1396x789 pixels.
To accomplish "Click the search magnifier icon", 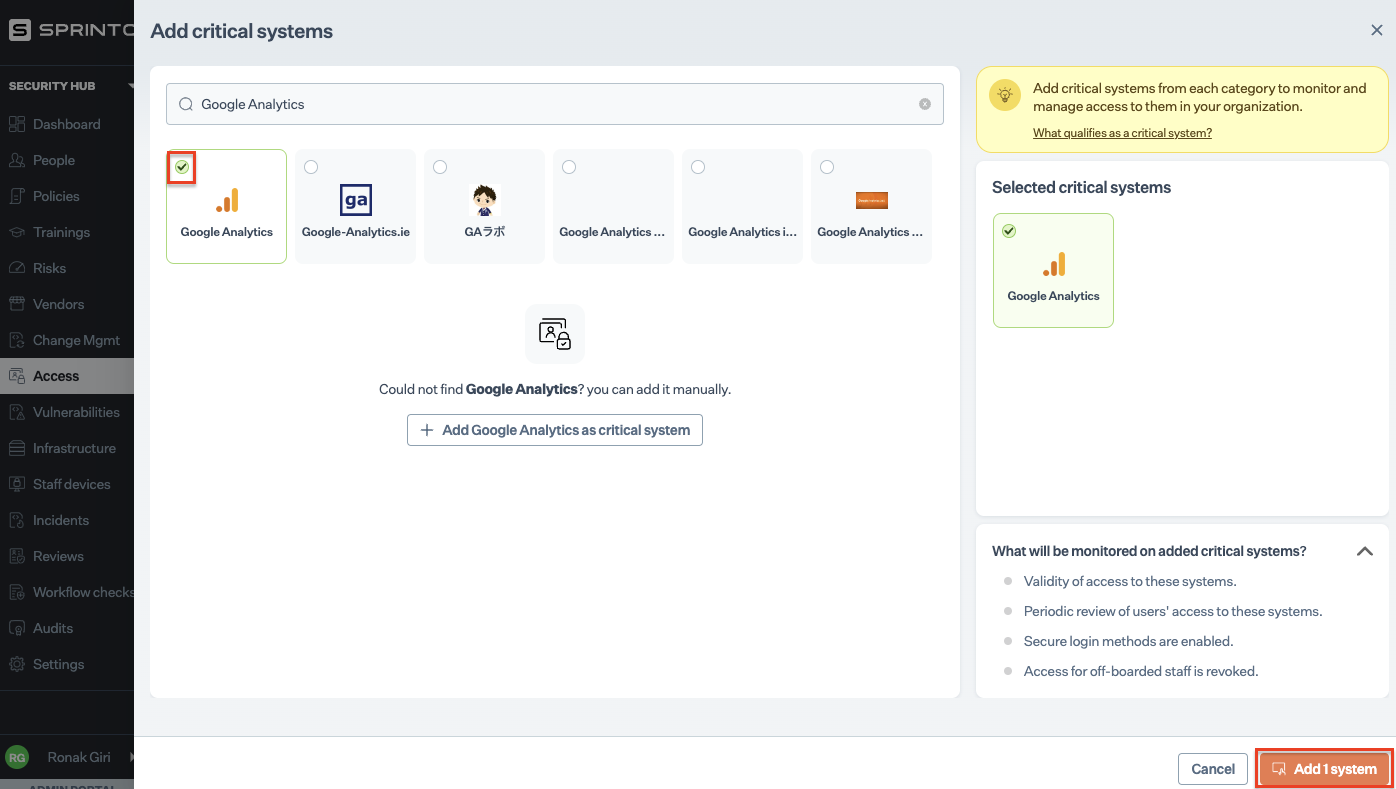I will (185, 104).
